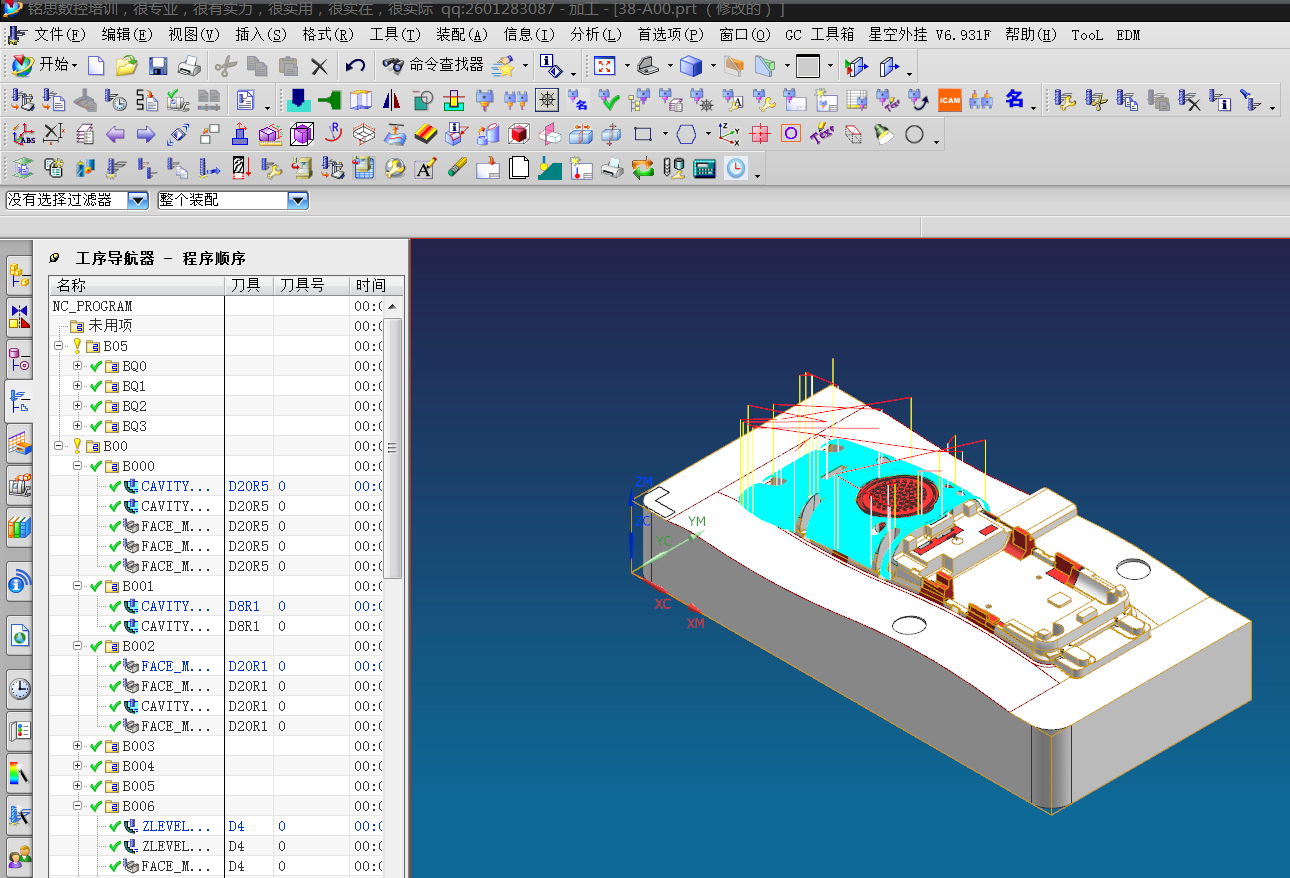Expand the B003 program group

click(78, 746)
